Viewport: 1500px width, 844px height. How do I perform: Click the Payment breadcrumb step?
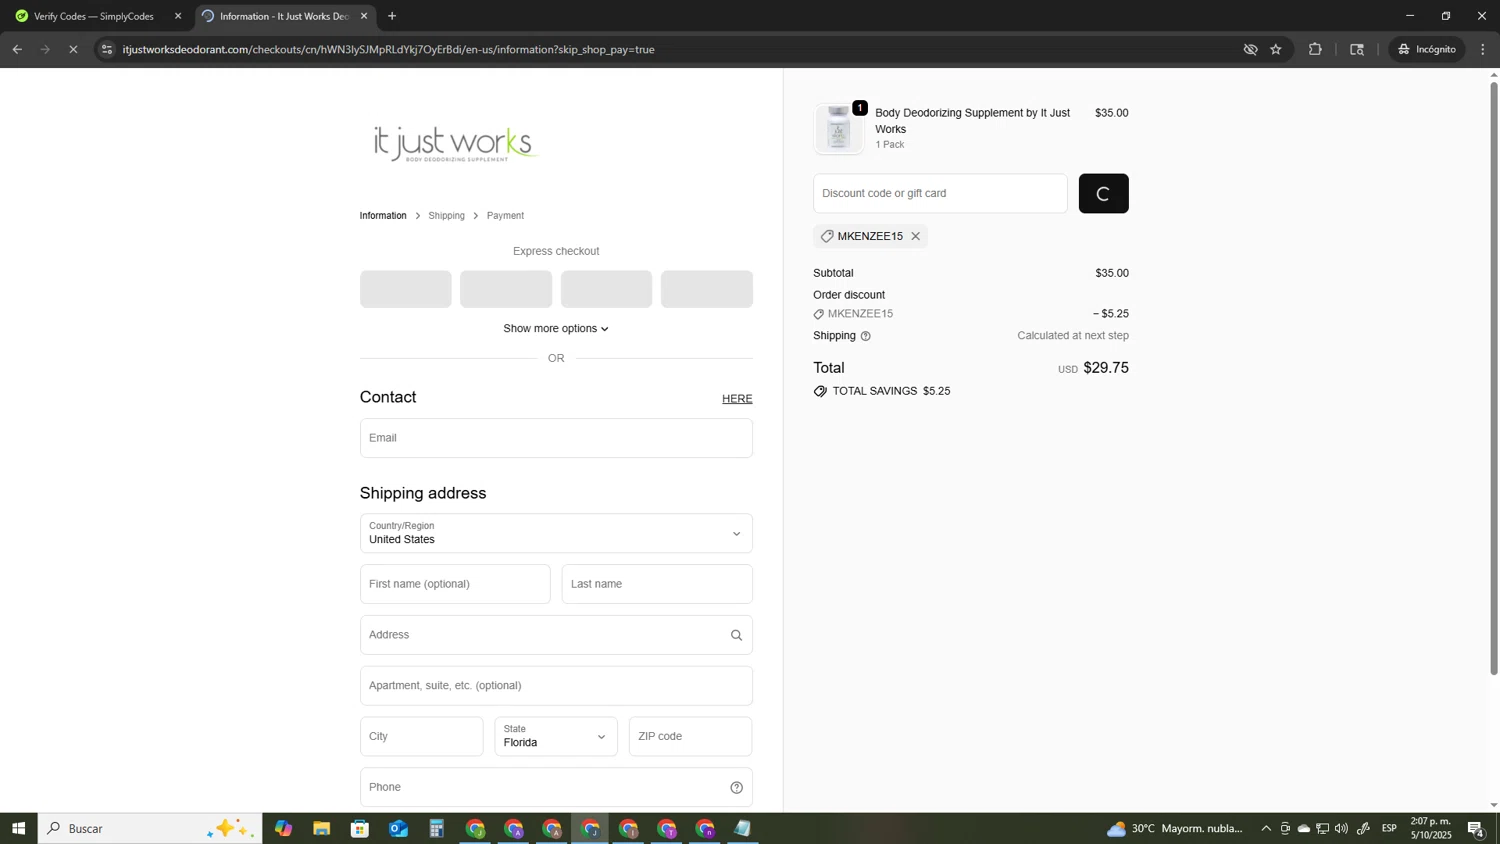(x=505, y=216)
